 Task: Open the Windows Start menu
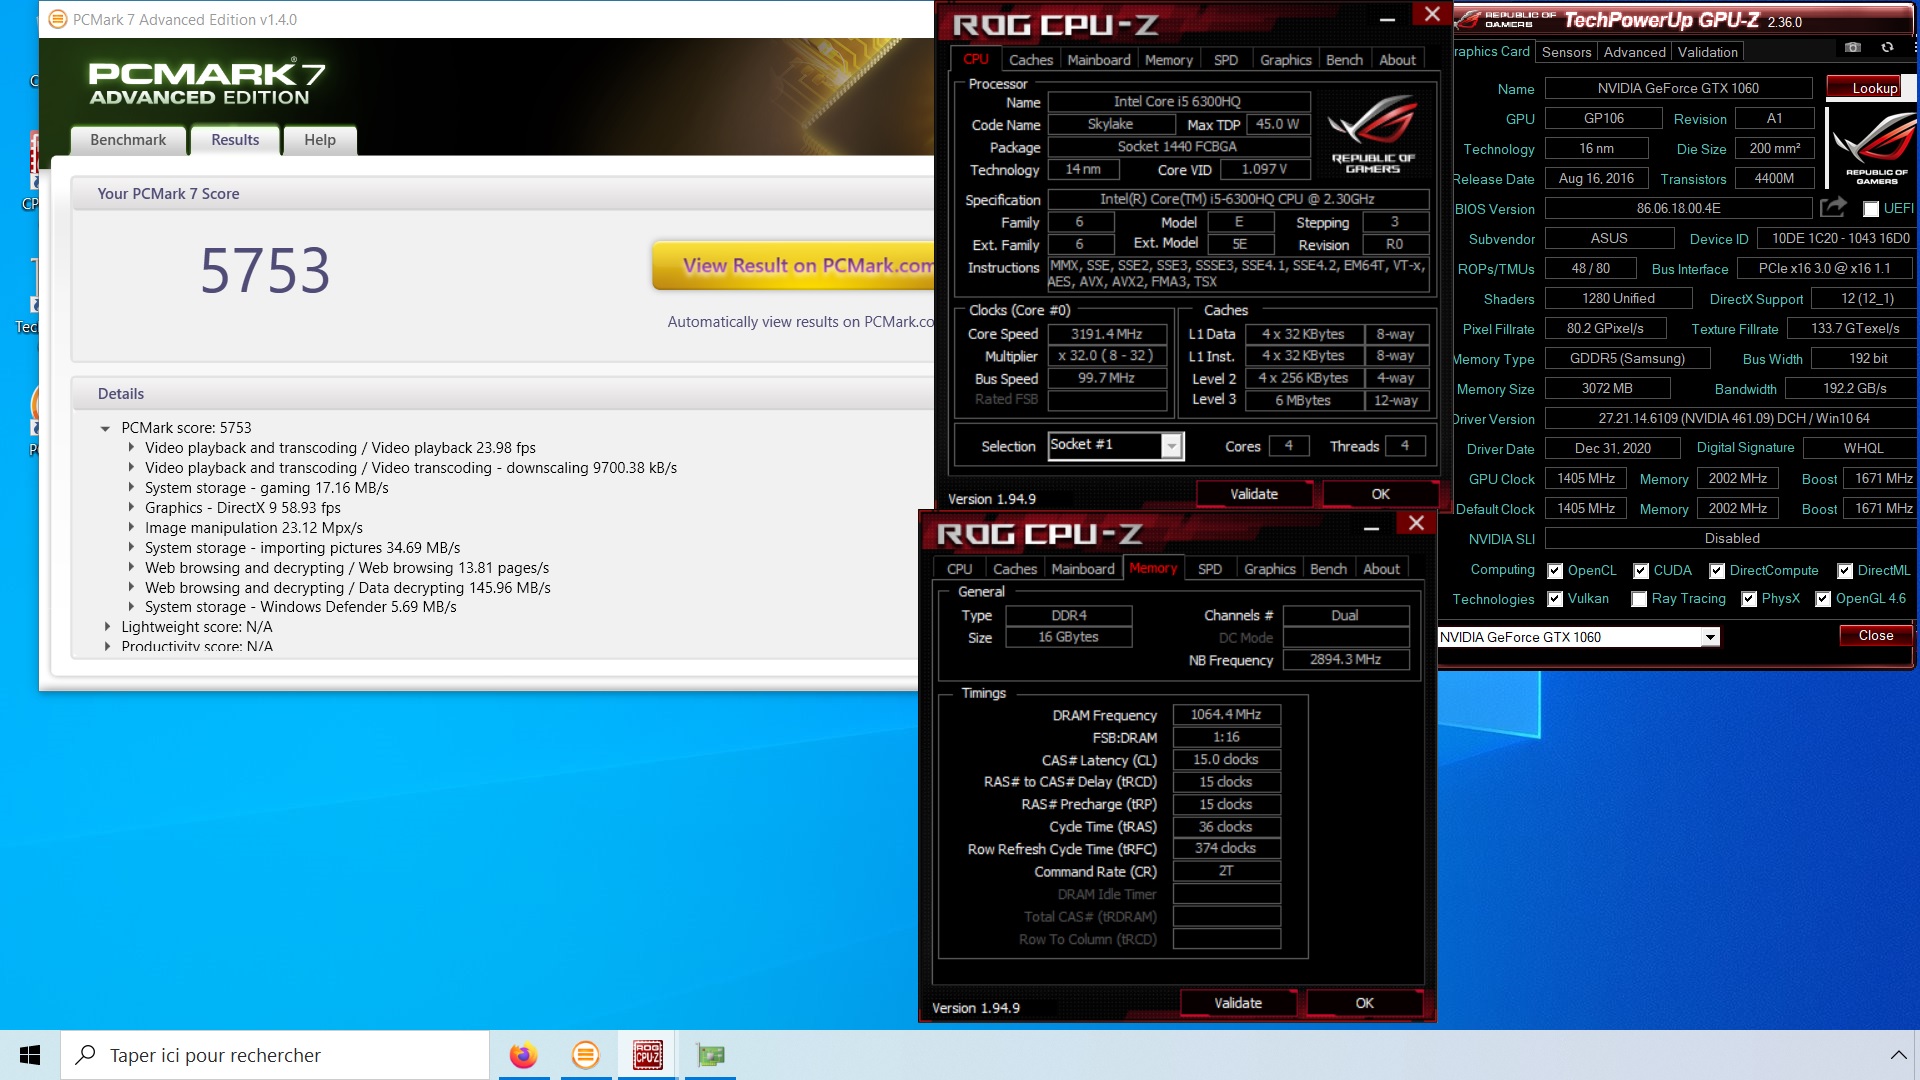30,1055
